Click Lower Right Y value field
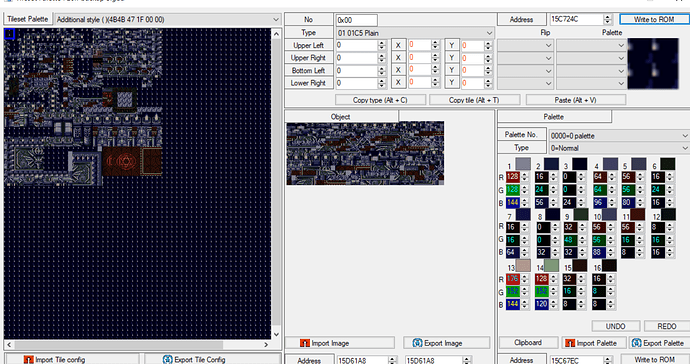Screen dimensions: 690x364 tap(472, 83)
